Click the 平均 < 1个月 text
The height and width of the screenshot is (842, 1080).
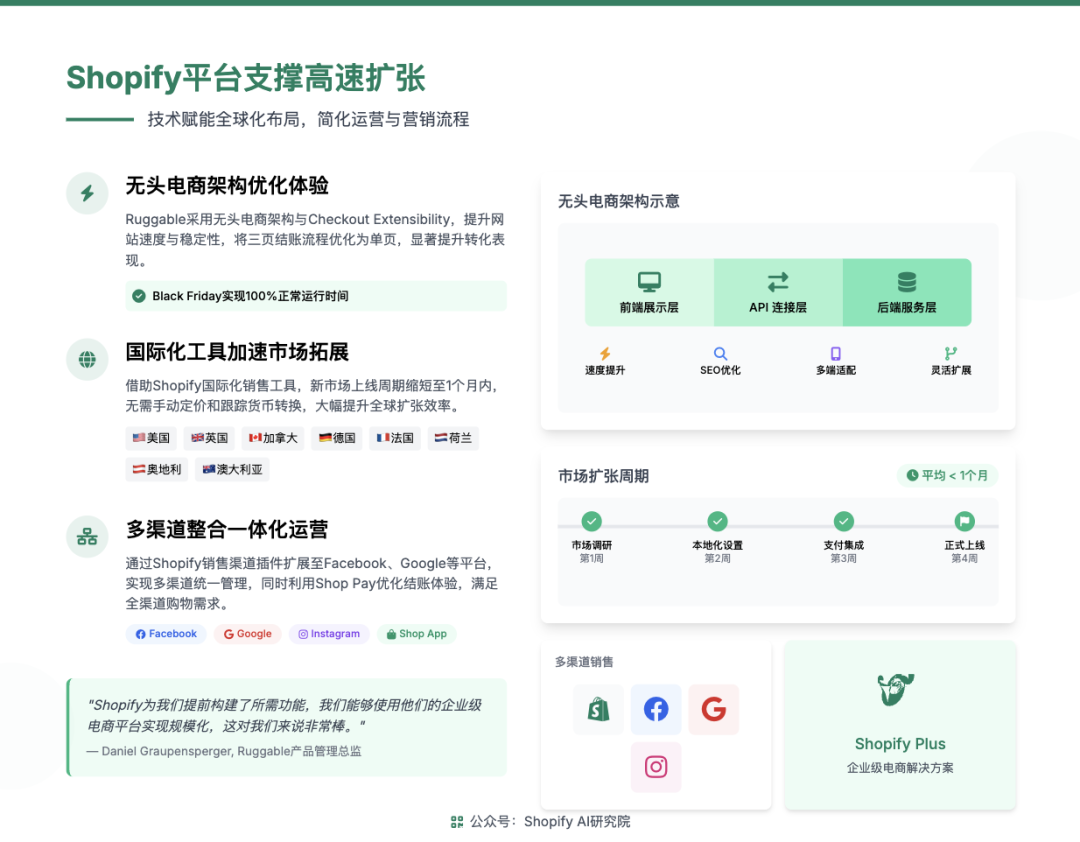click(x=955, y=475)
